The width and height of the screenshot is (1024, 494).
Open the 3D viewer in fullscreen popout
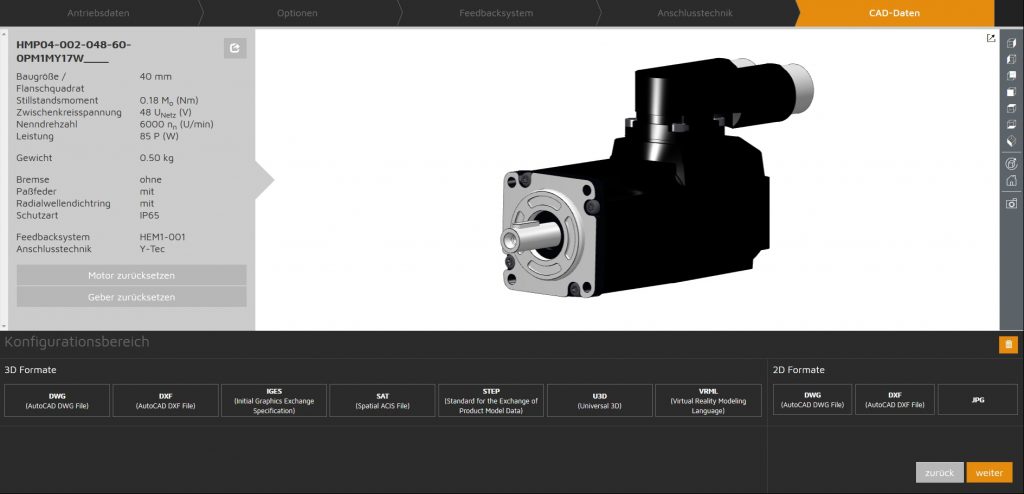click(x=991, y=39)
